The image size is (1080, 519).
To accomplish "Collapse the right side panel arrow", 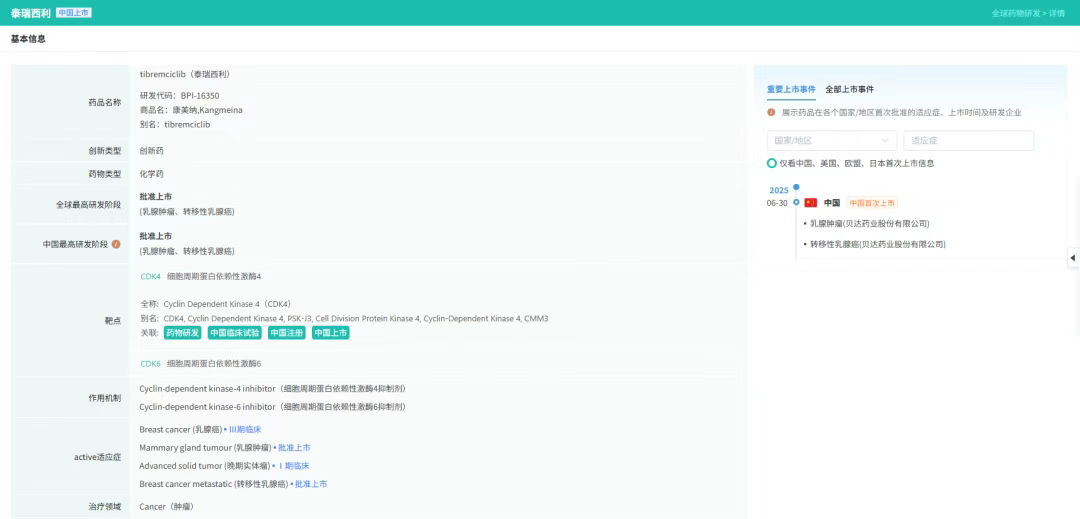I will [x=1073, y=257].
